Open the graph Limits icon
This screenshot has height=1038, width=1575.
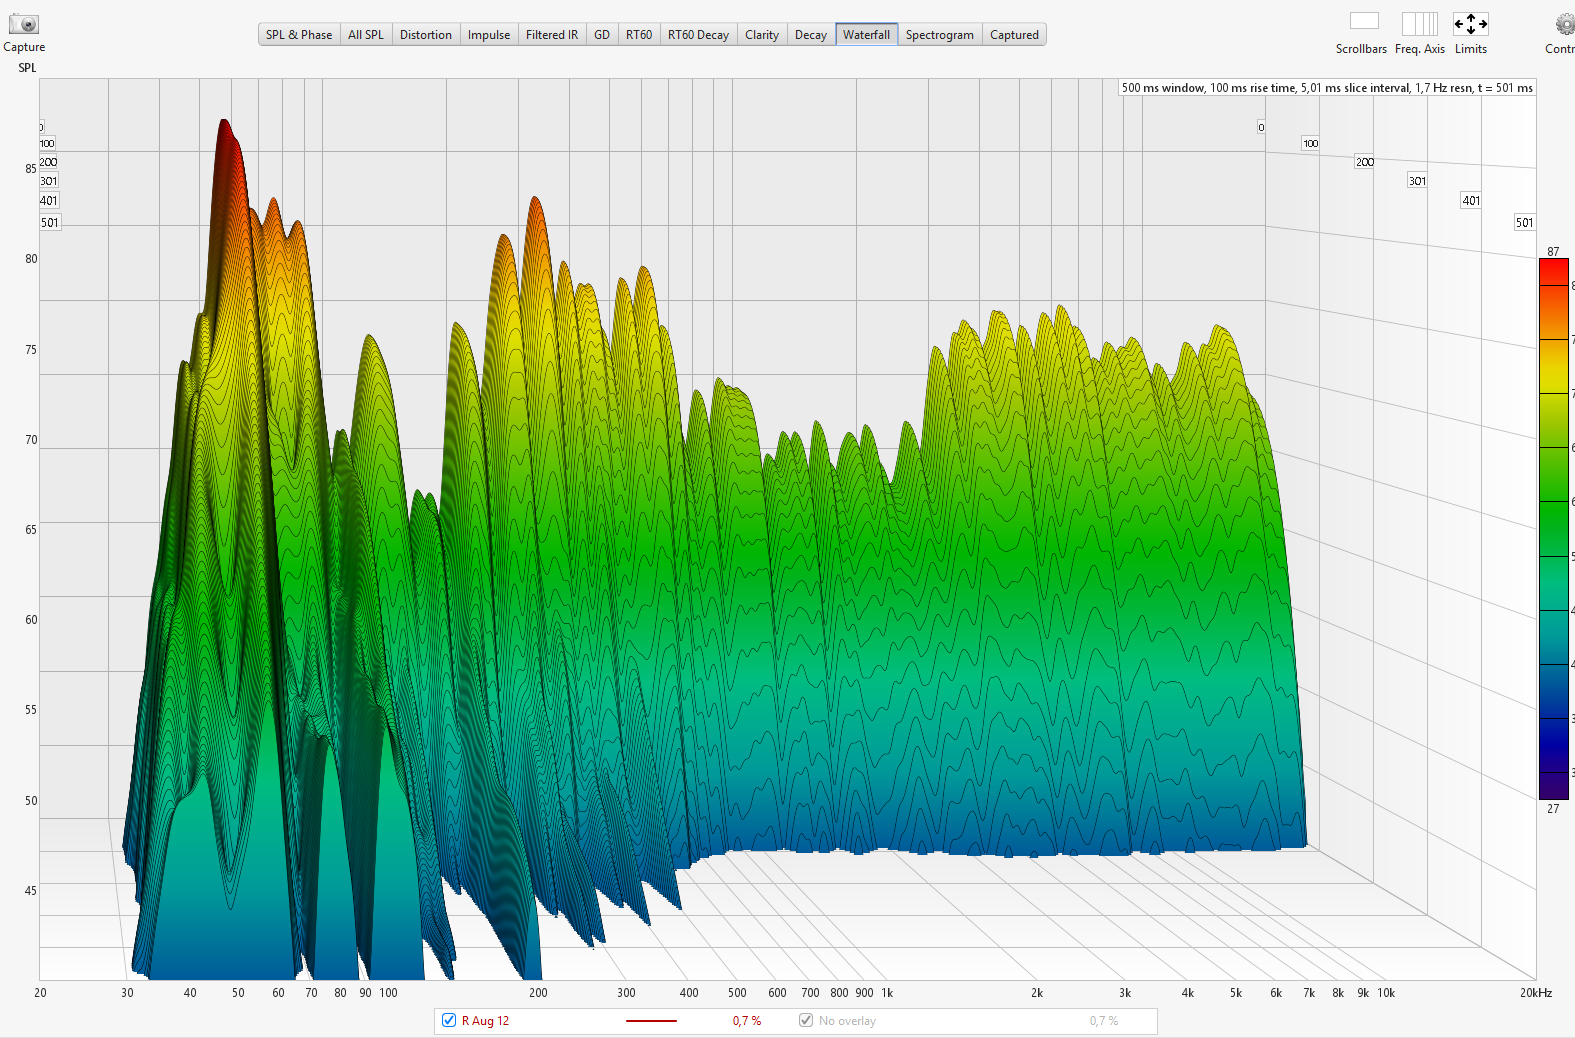[x=1470, y=23]
